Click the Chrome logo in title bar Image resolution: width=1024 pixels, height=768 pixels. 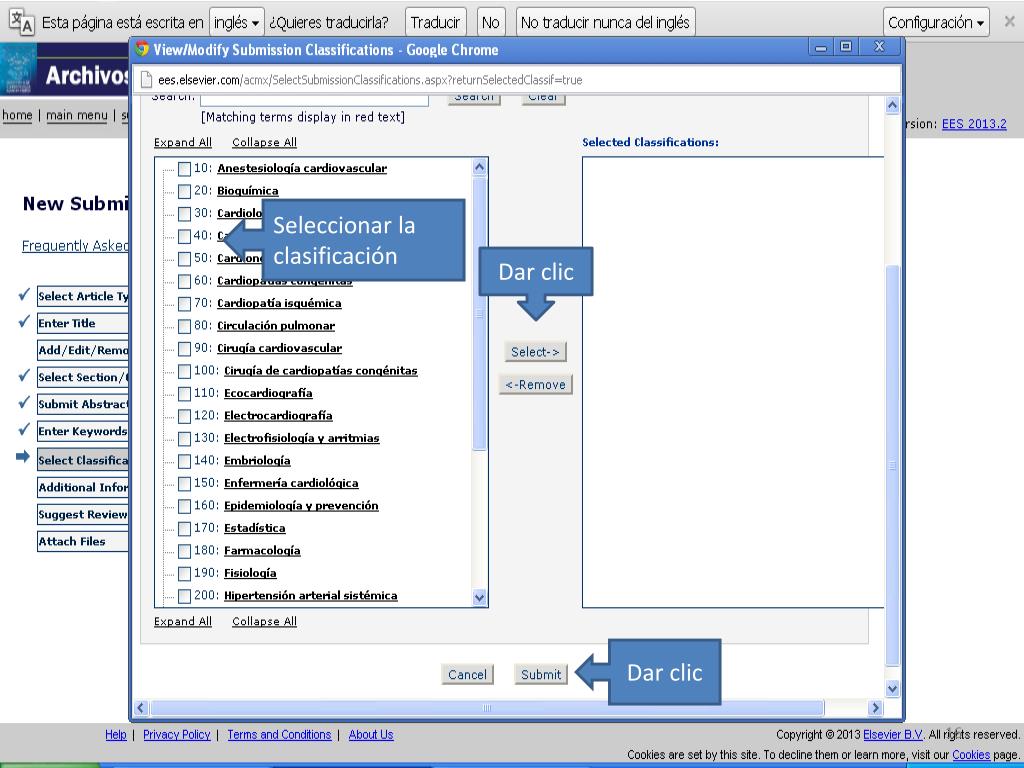coord(142,49)
